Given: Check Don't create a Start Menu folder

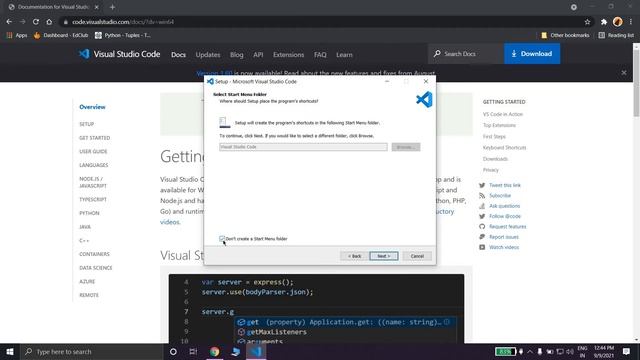Looking at the screenshot, I should (222, 238).
